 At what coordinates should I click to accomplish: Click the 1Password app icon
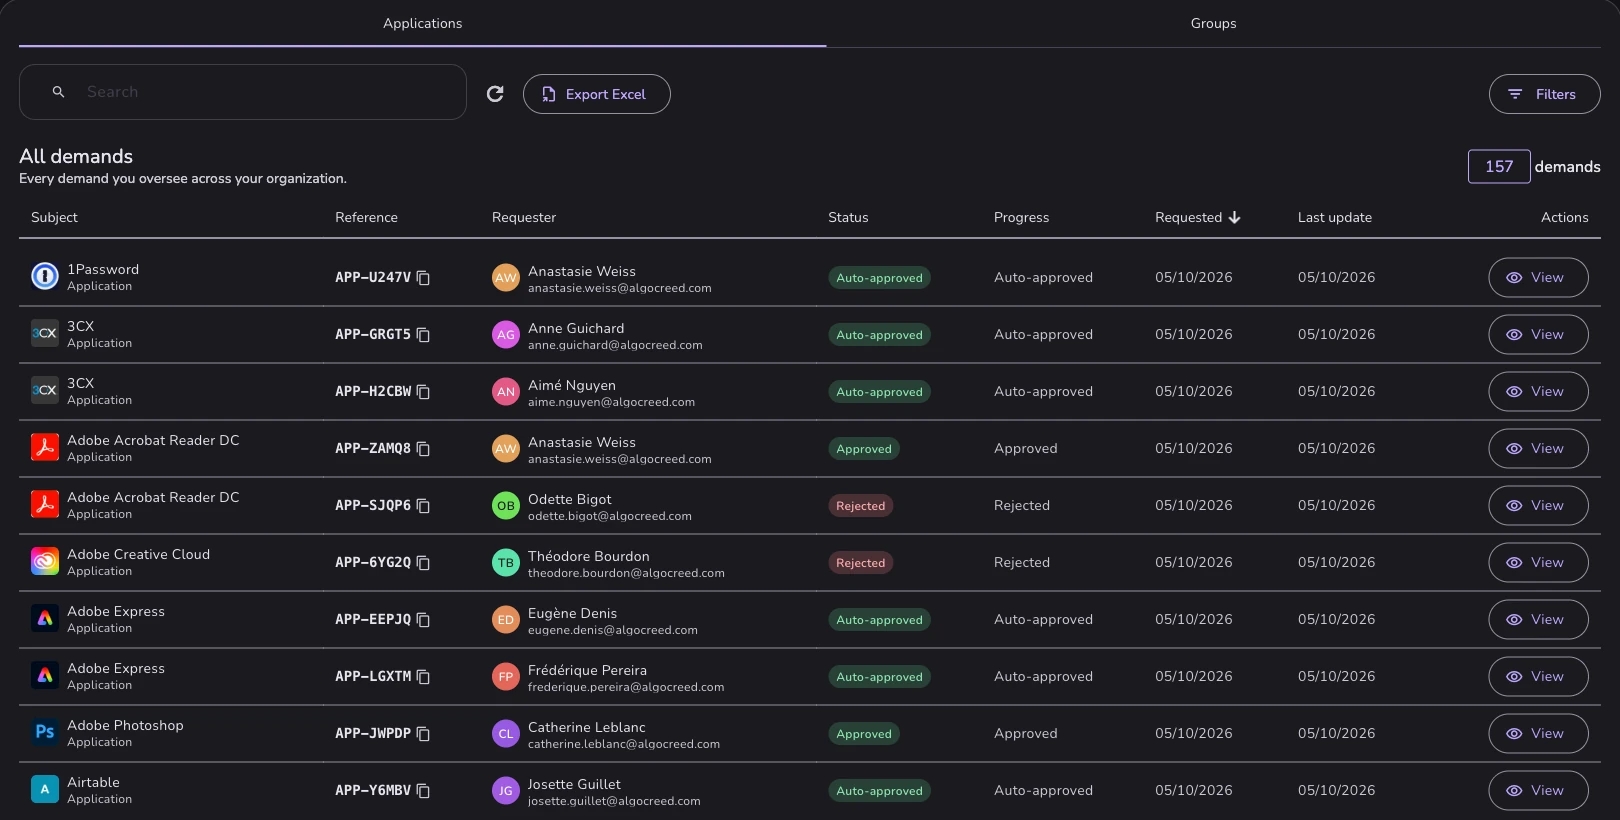click(45, 276)
